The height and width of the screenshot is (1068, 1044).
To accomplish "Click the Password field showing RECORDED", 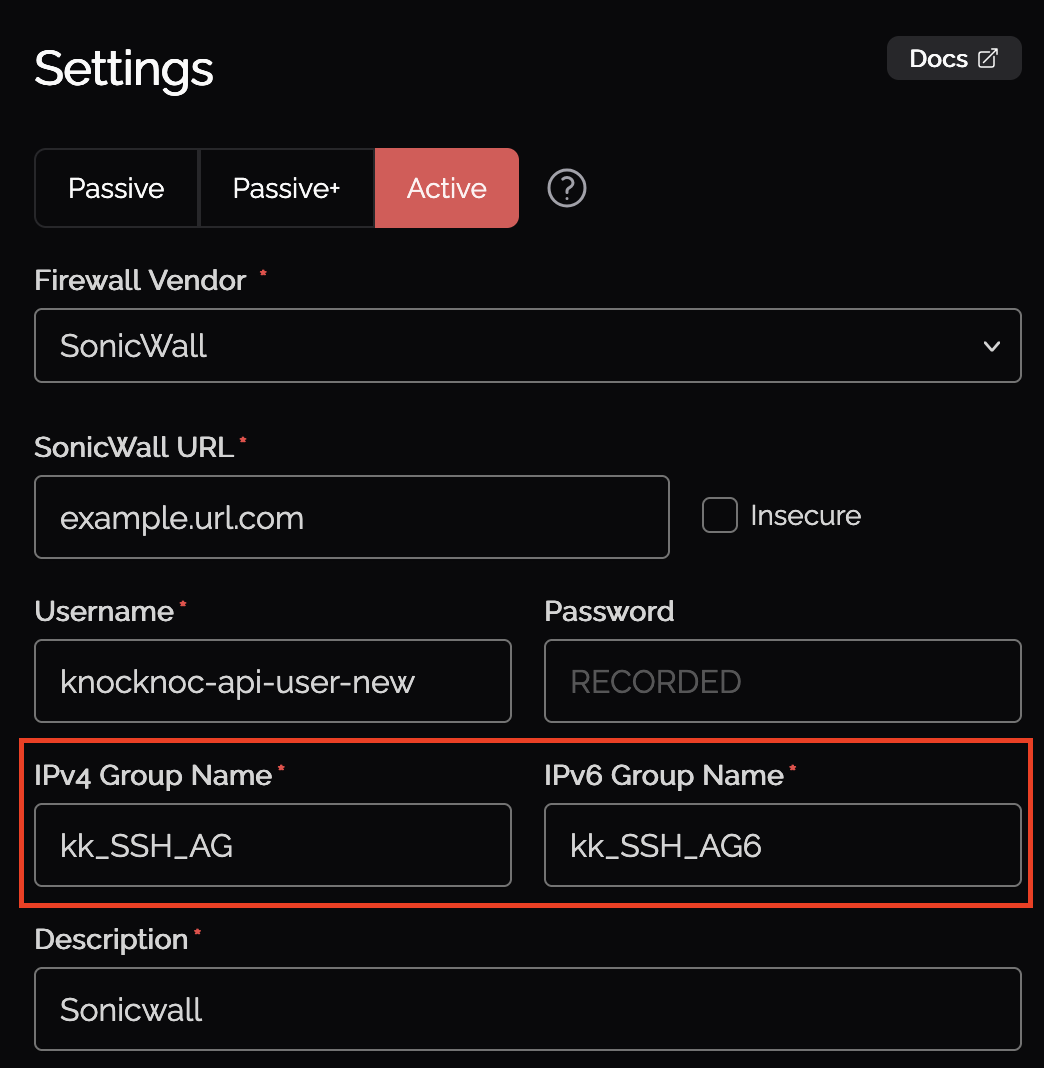I will click(783, 681).
